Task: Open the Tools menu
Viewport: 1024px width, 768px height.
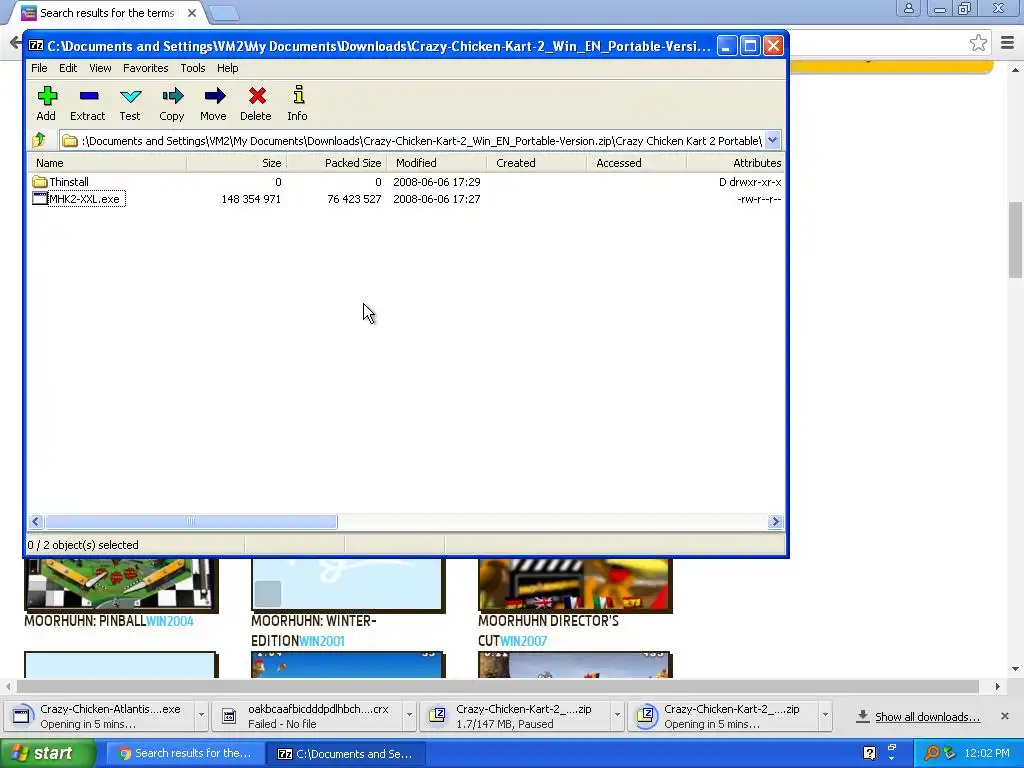Action: click(193, 68)
